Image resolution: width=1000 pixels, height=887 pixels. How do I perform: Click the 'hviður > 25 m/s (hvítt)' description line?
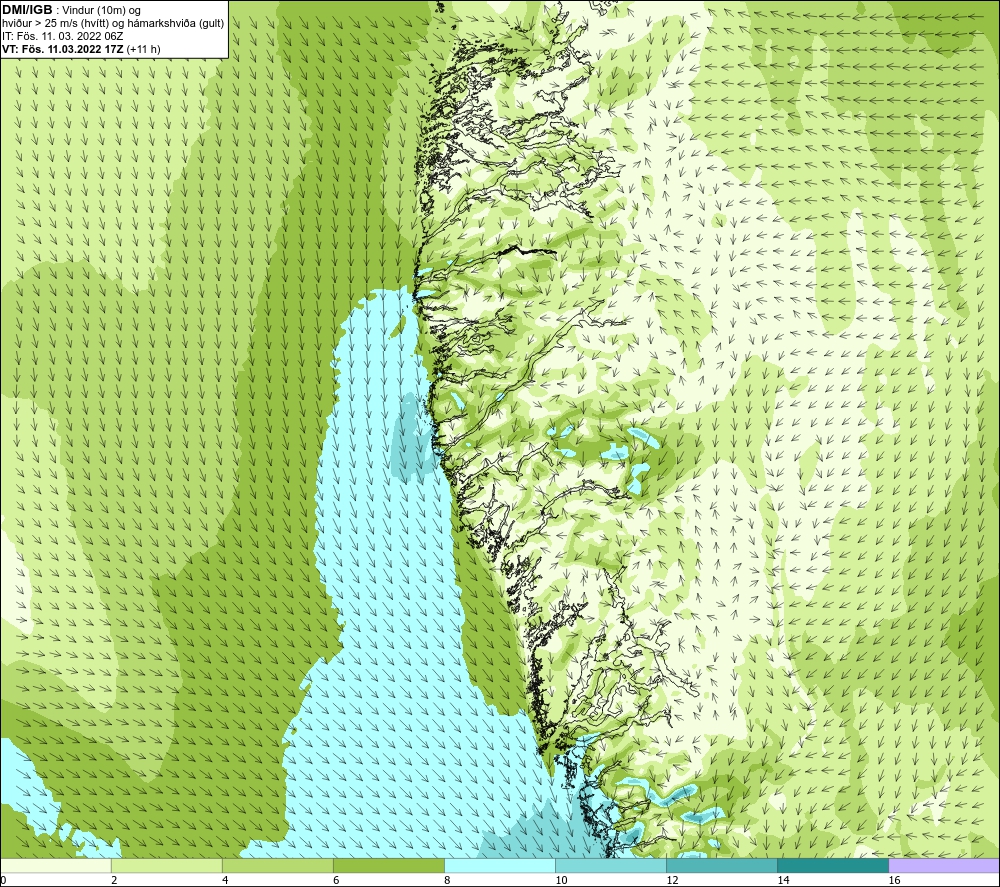(113, 24)
